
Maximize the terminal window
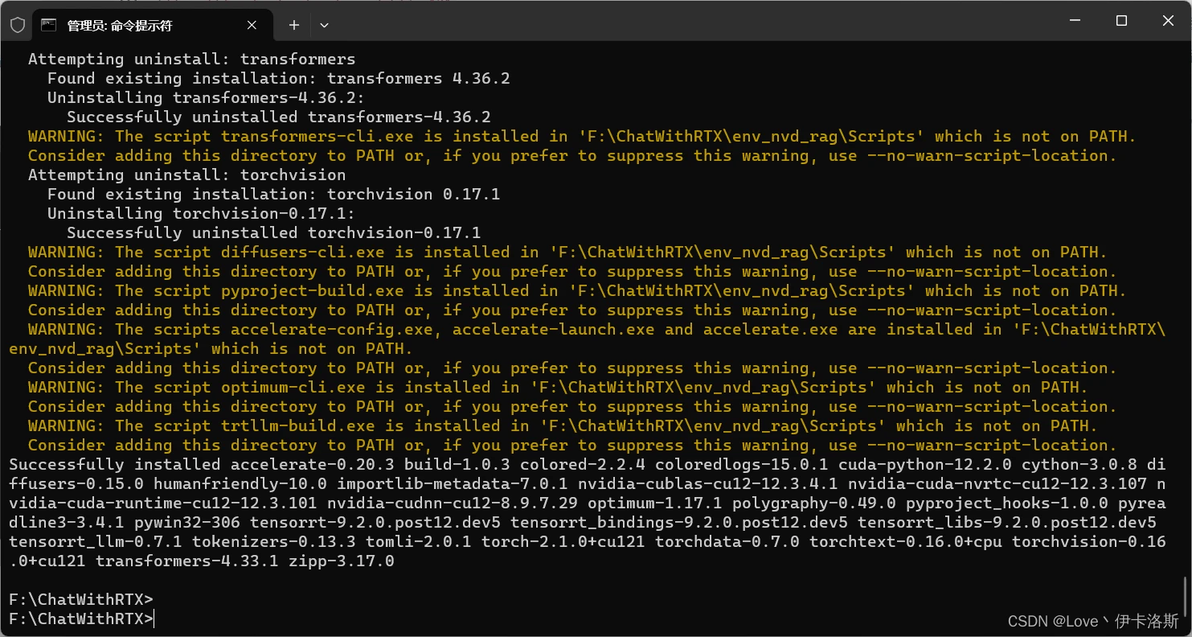pyautogui.click(x=1121, y=21)
